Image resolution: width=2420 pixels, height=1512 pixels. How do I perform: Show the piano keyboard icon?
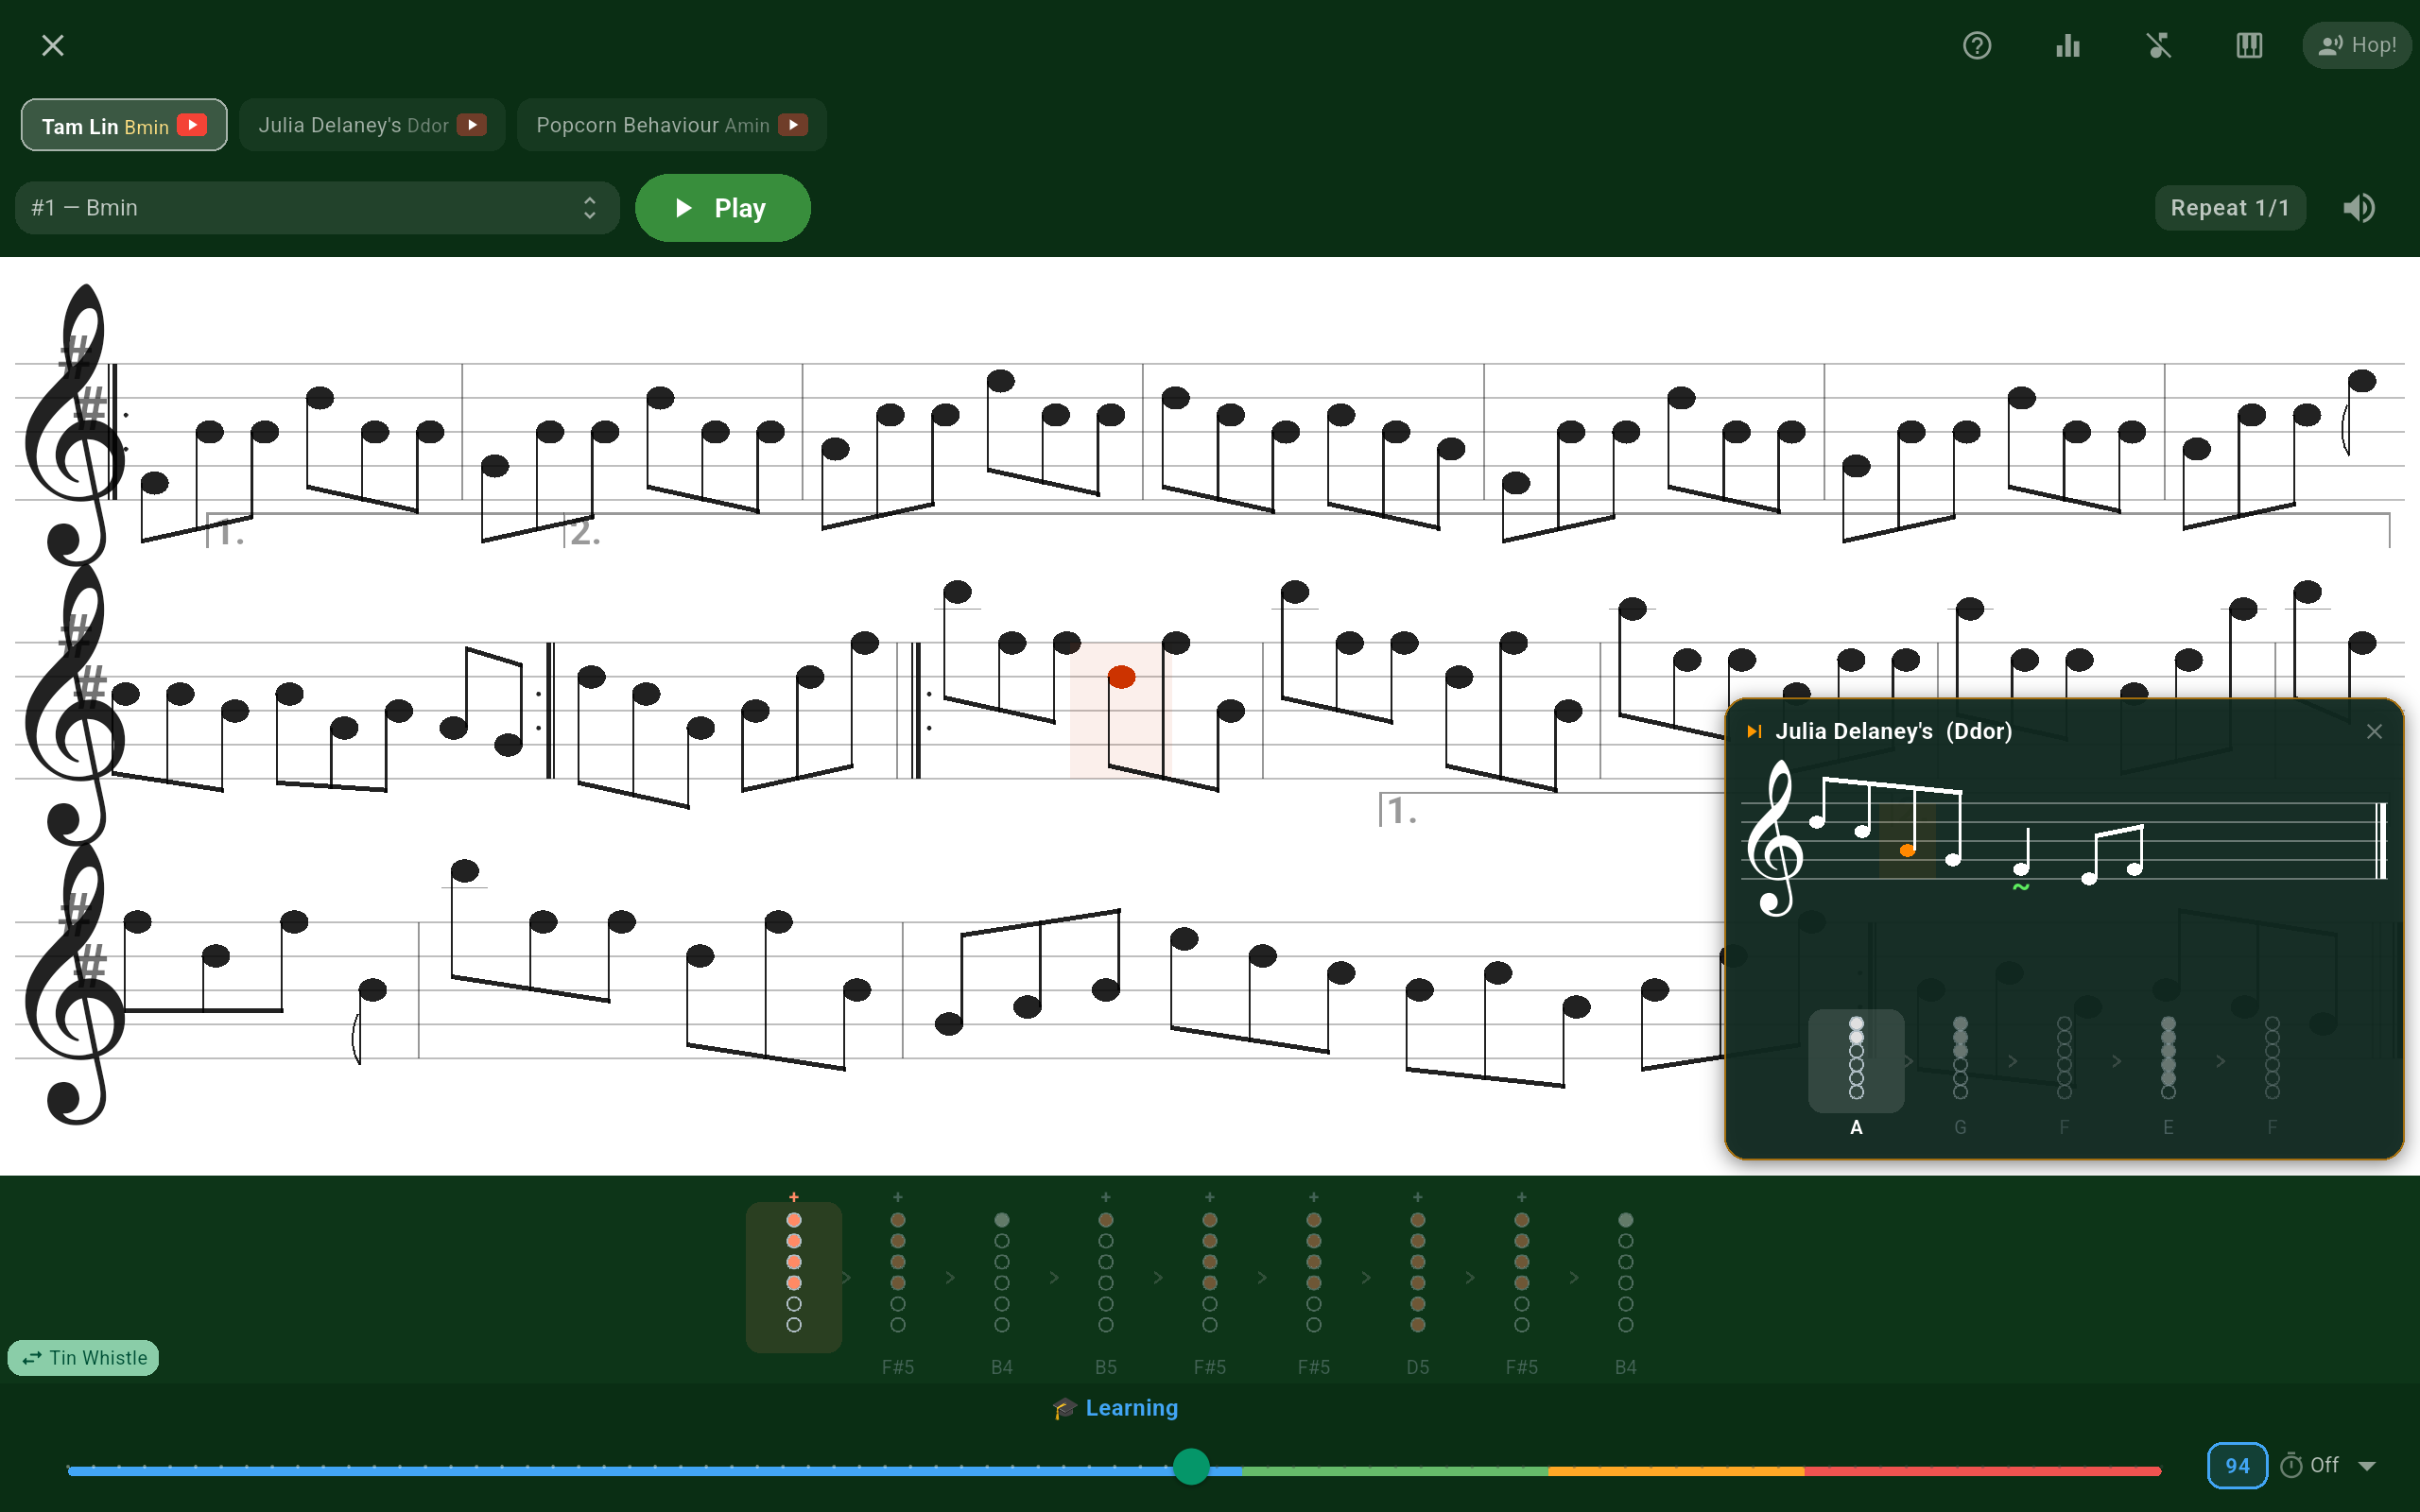coord(2249,45)
